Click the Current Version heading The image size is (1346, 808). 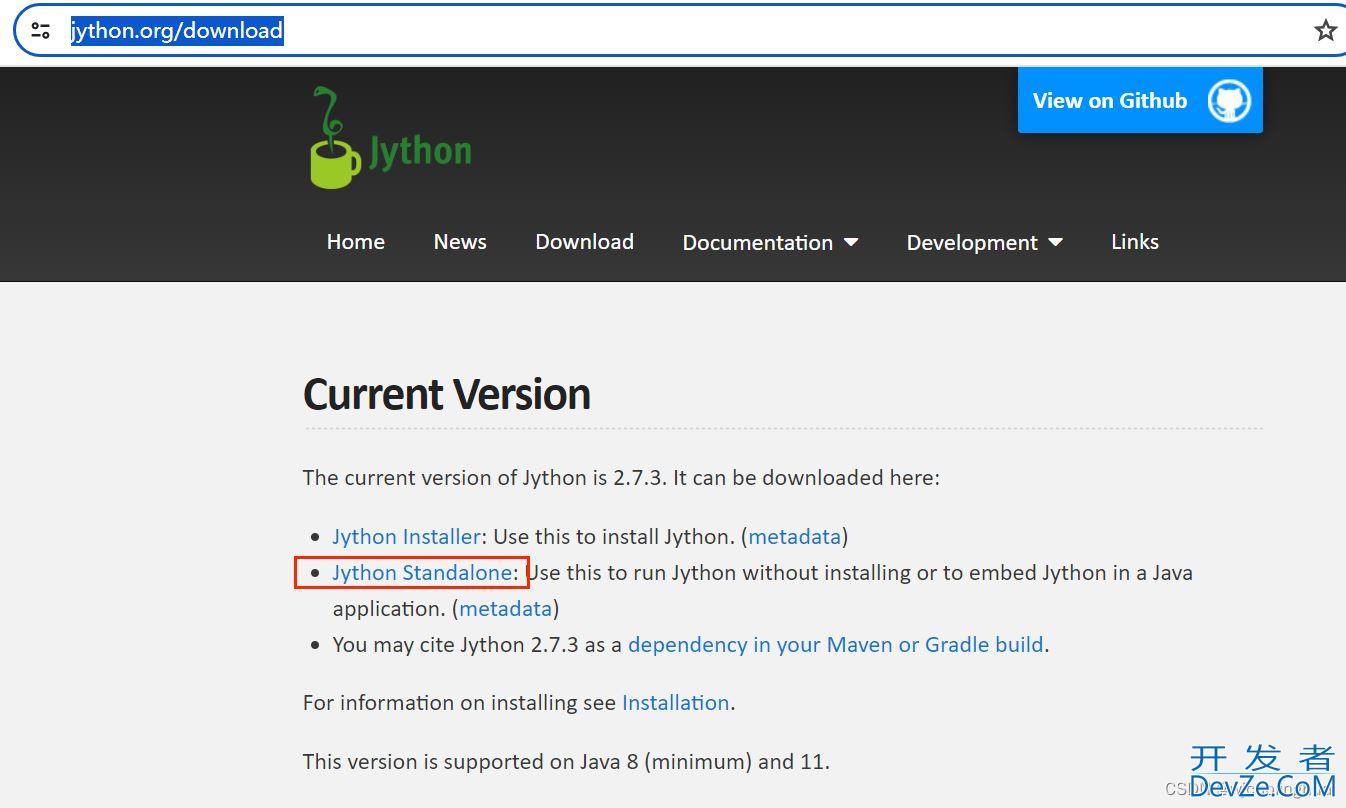click(x=446, y=394)
